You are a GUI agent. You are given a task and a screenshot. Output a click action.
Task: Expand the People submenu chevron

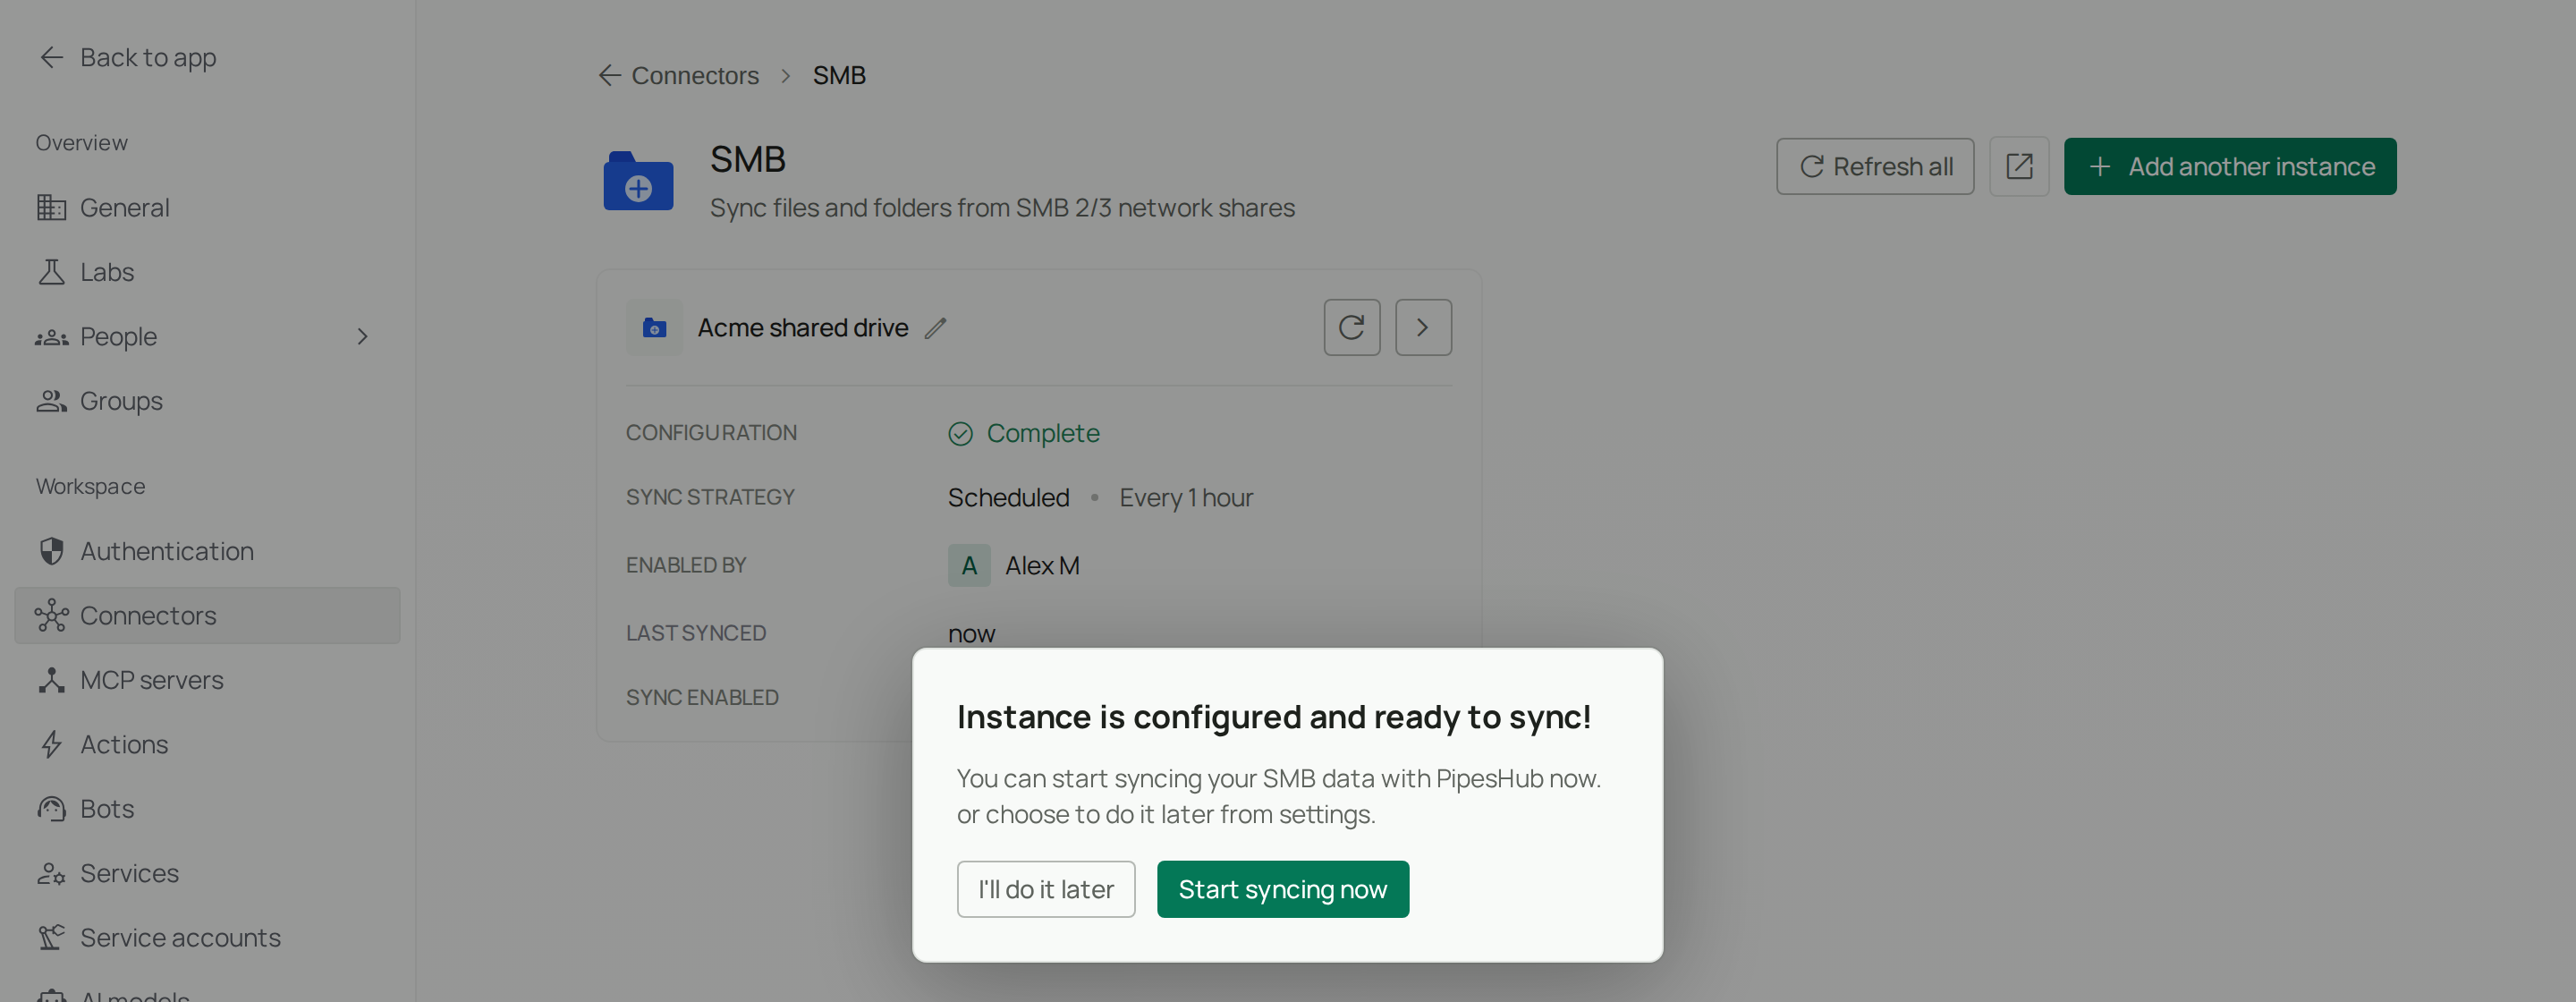click(x=363, y=337)
